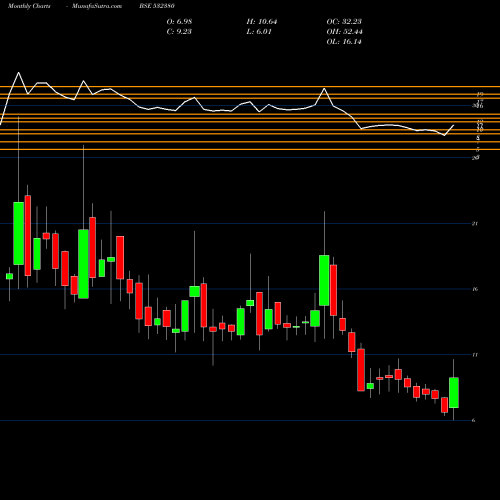This screenshot has height=500, width=500.
Task: Click the price axis label '21'
Action: coord(475,223)
